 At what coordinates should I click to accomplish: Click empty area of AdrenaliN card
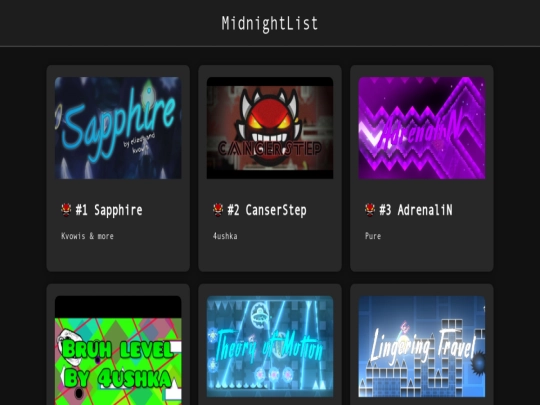tap(422, 257)
